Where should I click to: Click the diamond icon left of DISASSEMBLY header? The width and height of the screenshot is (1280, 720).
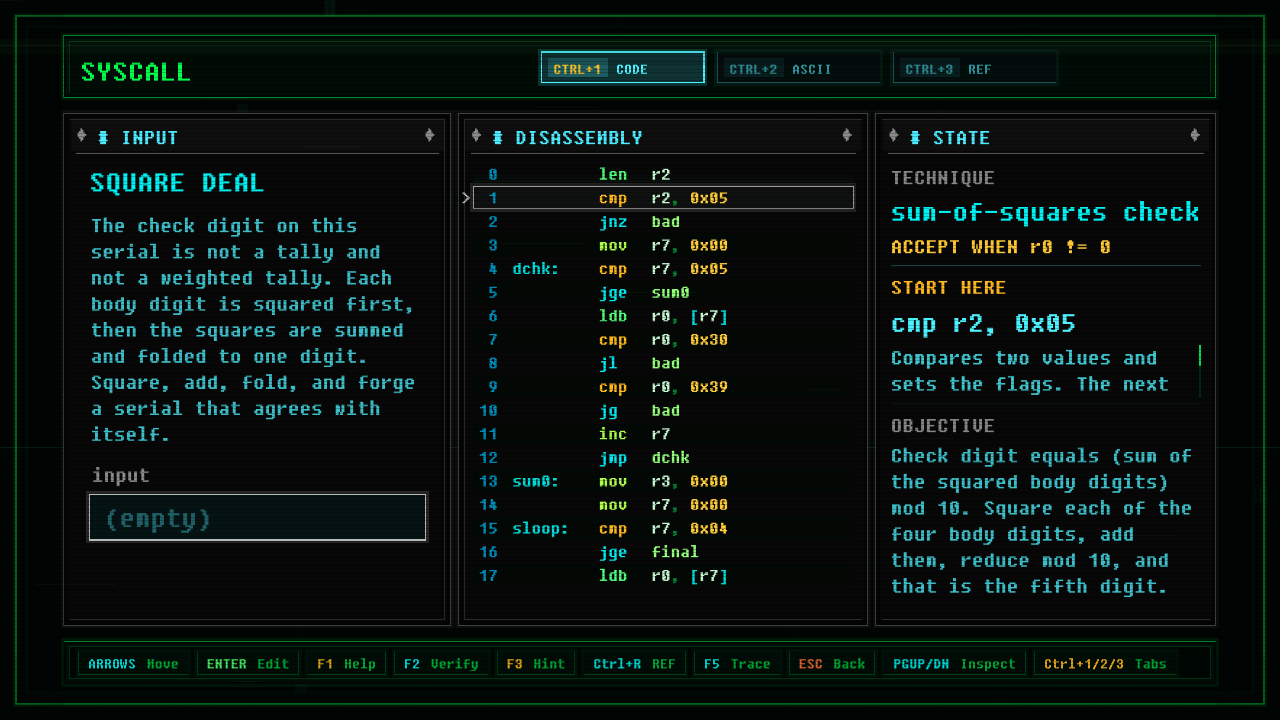476,135
